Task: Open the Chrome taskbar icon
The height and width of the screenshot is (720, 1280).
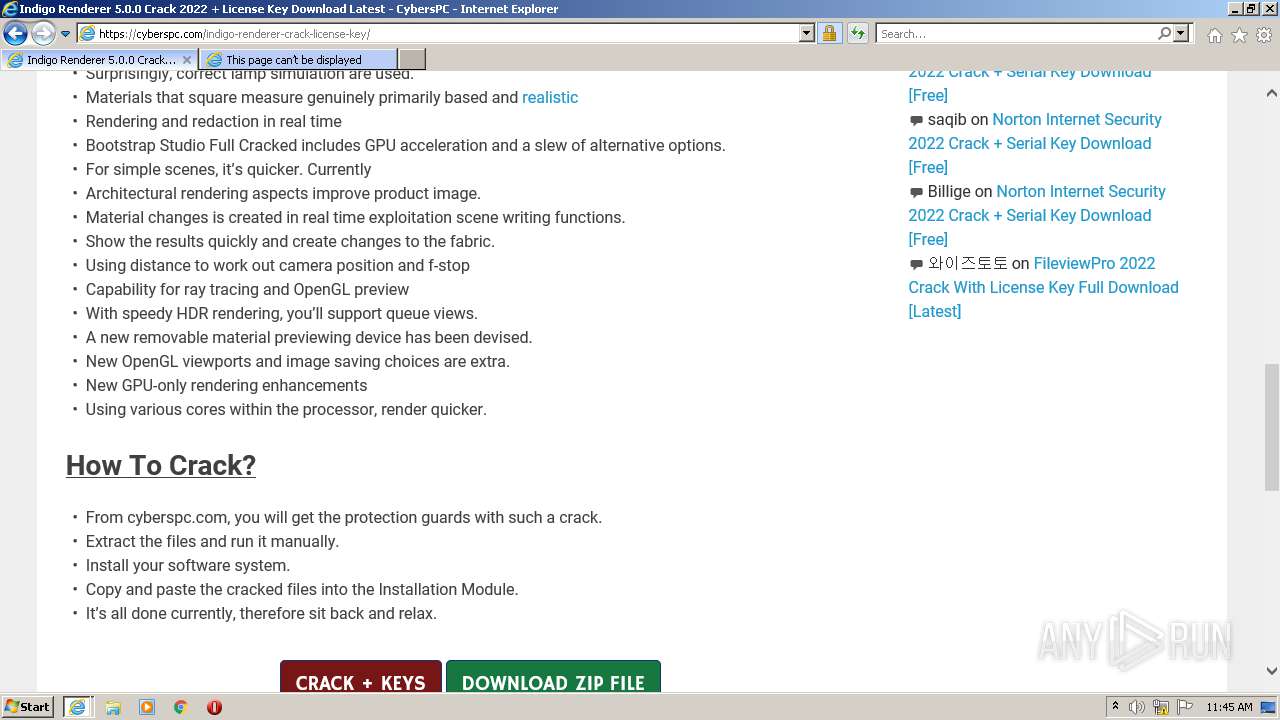Action: pos(180,707)
